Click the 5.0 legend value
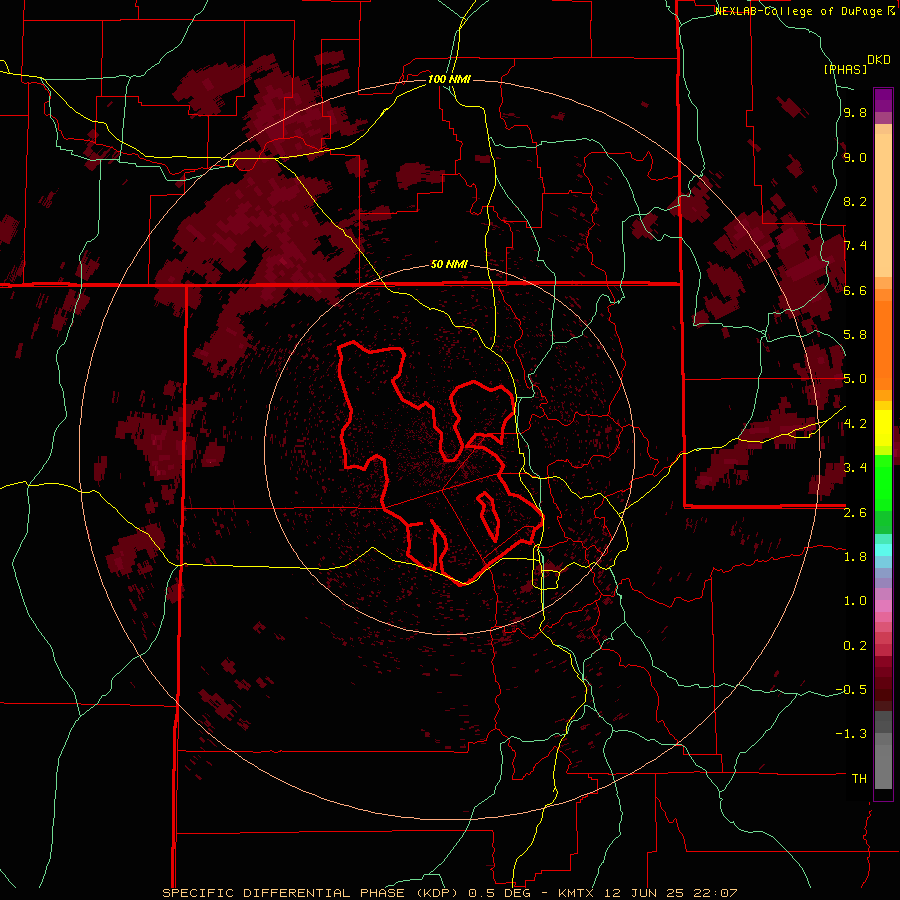900x900 pixels. click(x=855, y=379)
